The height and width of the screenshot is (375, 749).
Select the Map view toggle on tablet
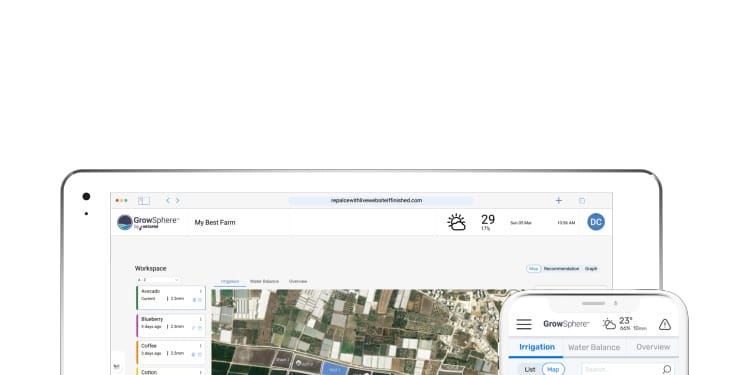(x=534, y=269)
